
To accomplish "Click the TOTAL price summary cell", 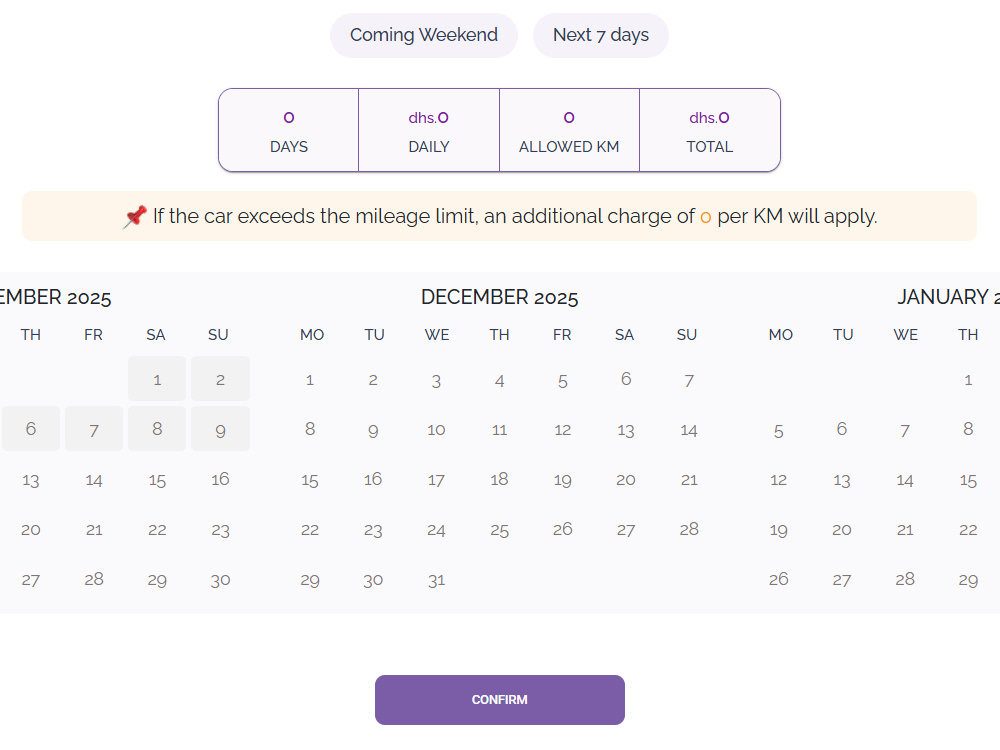I will (710, 130).
